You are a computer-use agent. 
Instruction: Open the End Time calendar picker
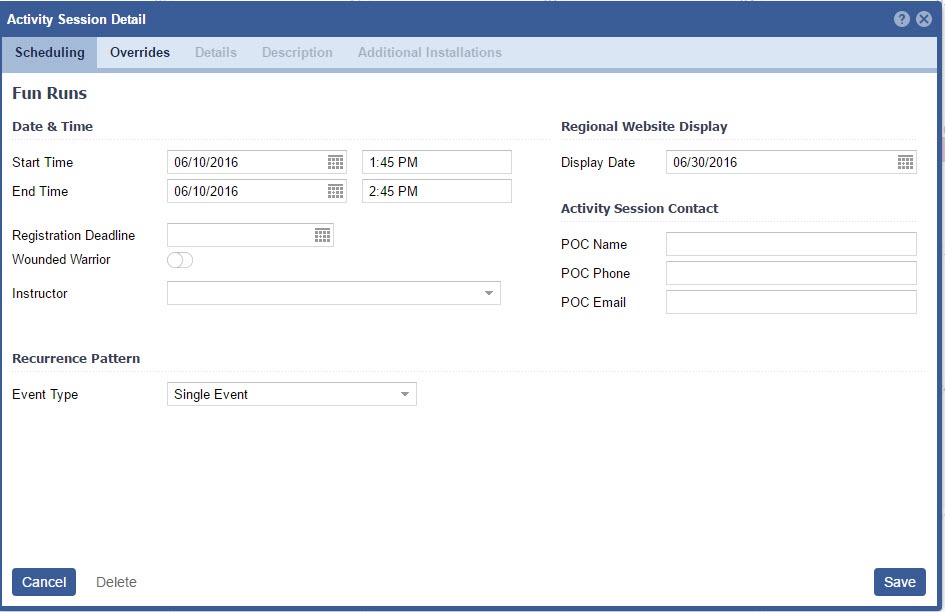point(336,191)
